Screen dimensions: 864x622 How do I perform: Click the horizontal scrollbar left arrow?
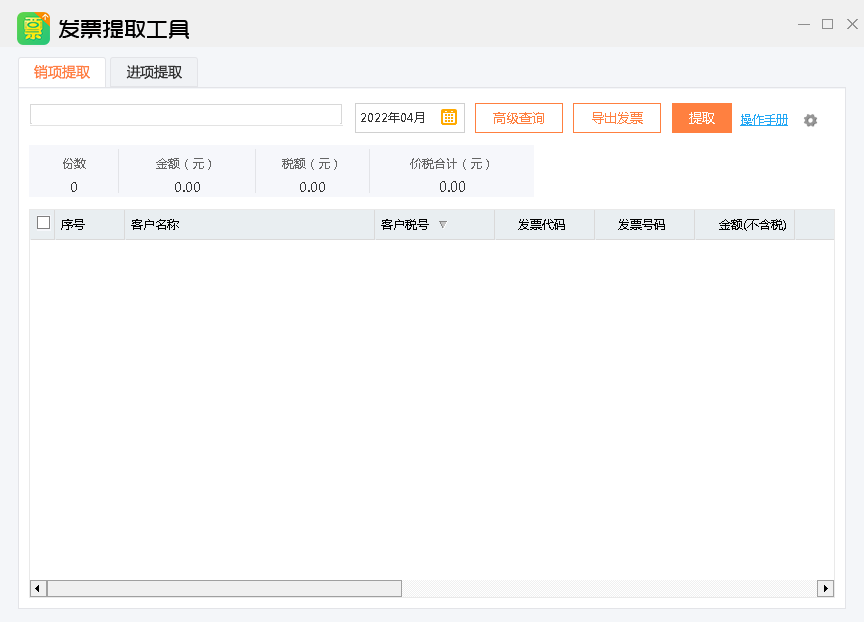click(37, 588)
